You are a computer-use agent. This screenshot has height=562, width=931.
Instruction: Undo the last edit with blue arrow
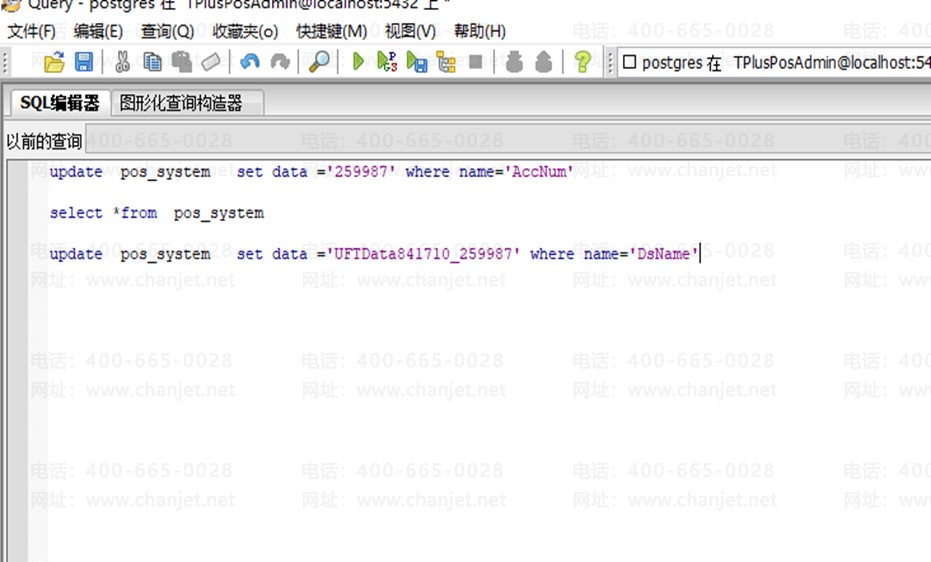pos(250,62)
